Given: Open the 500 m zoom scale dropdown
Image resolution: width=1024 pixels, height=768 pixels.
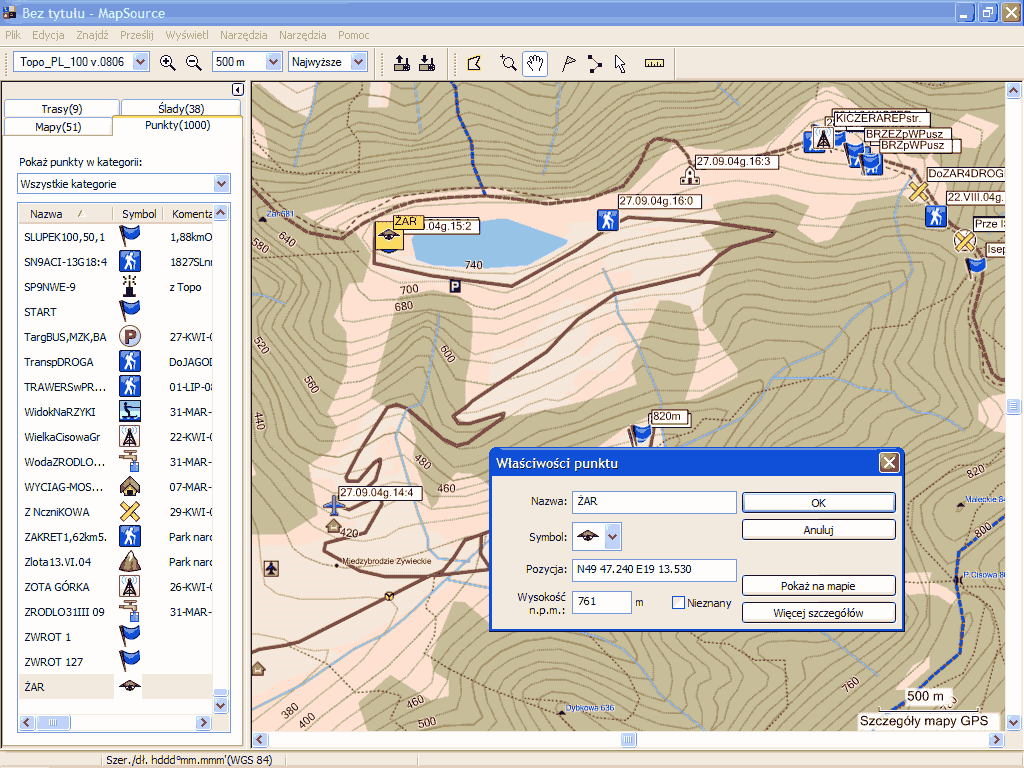Looking at the screenshot, I should pyautogui.click(x=274, y=62).
